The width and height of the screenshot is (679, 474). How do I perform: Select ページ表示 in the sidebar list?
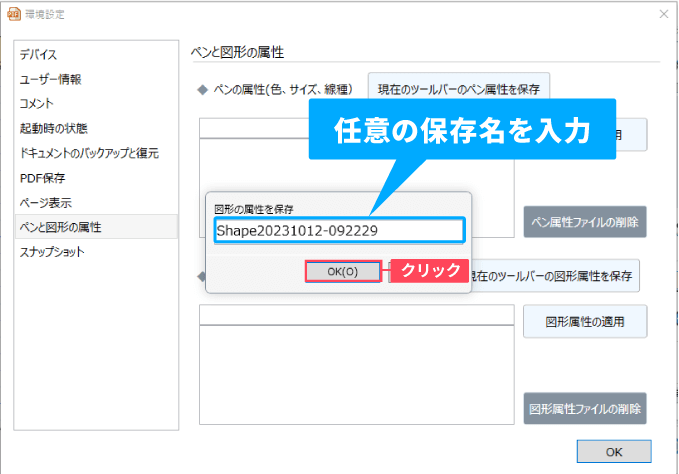(x=45, y=202)
